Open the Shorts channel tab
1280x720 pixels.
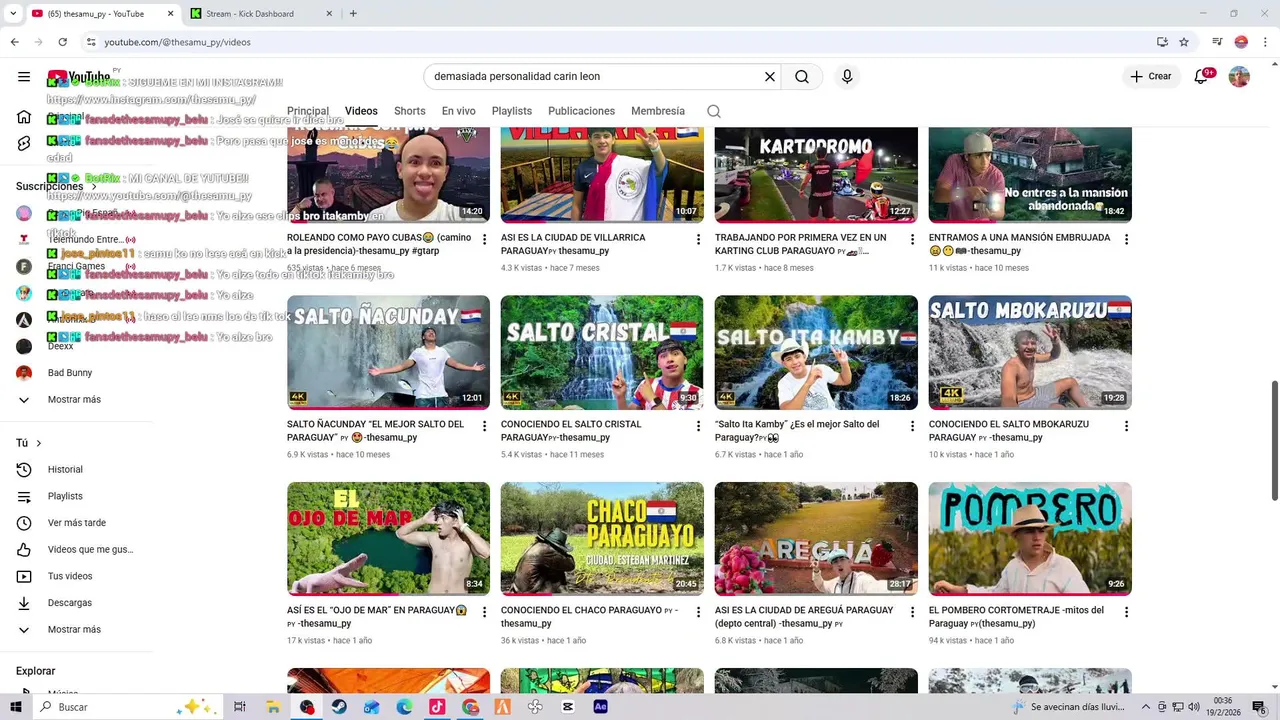click(410, 111)
